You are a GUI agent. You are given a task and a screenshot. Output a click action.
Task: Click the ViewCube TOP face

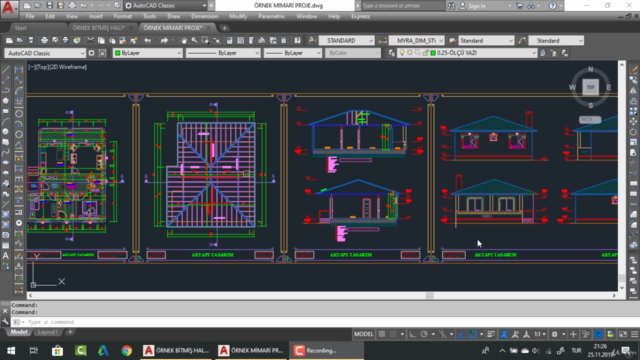click(x=591, y=87)
